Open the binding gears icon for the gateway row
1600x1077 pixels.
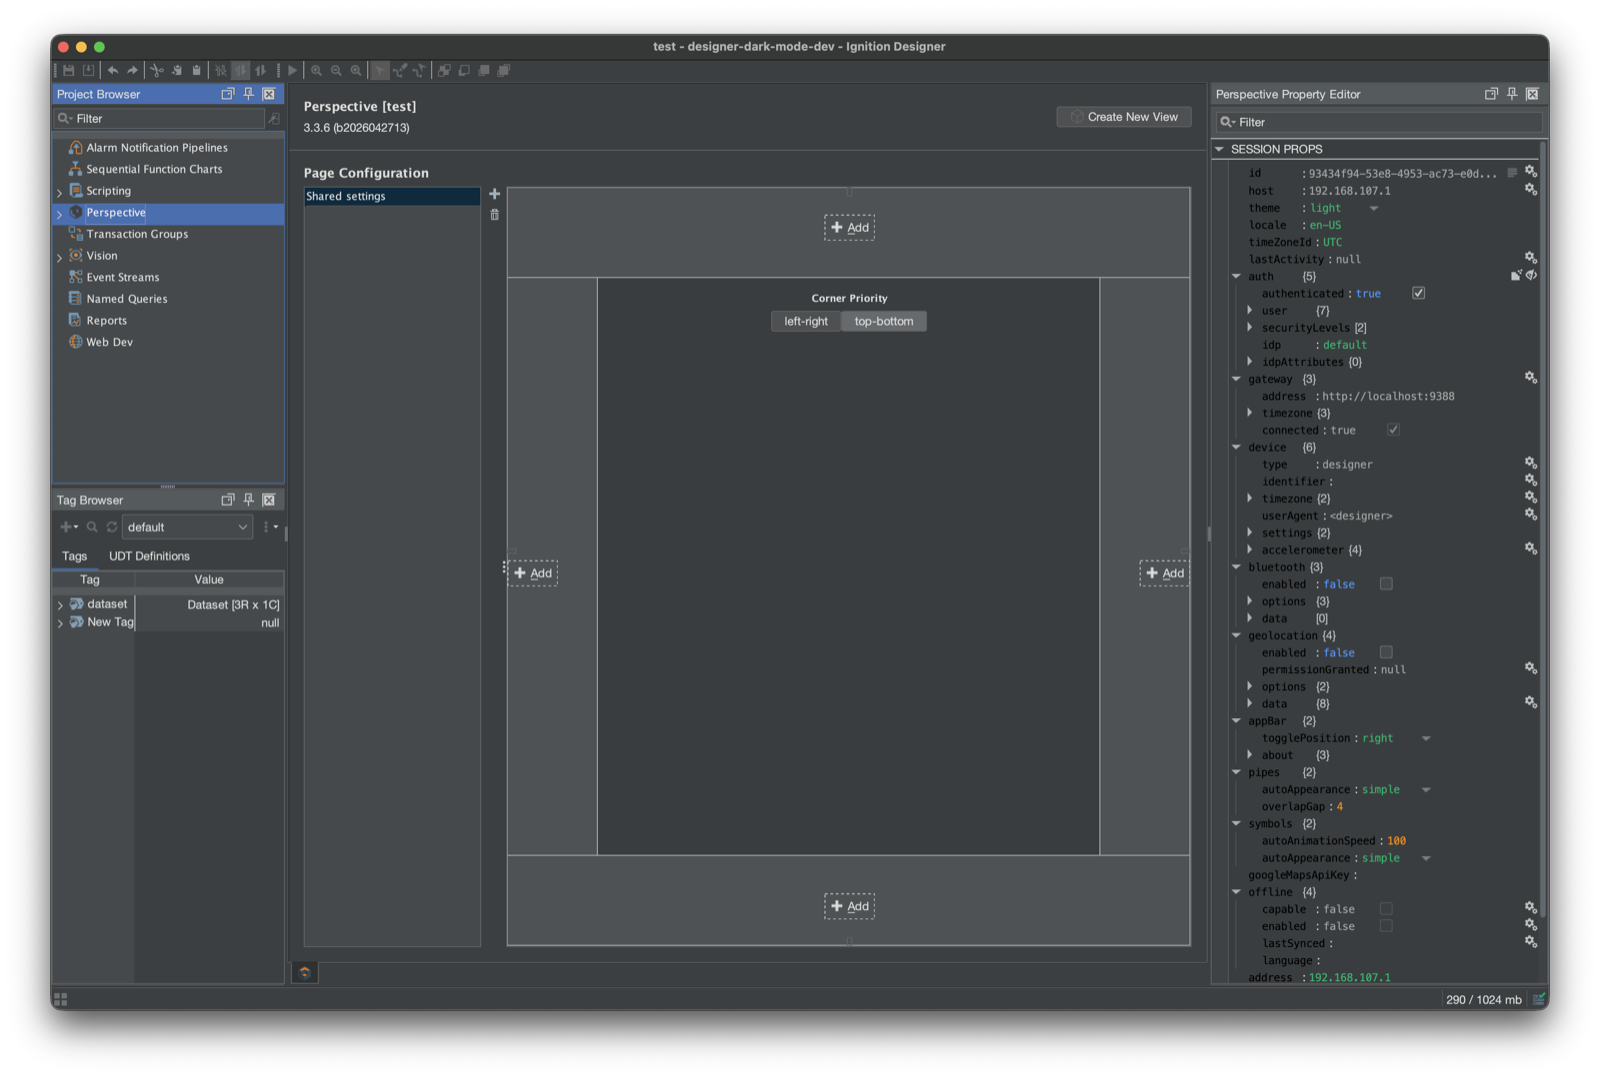[x=1530, y=378]
